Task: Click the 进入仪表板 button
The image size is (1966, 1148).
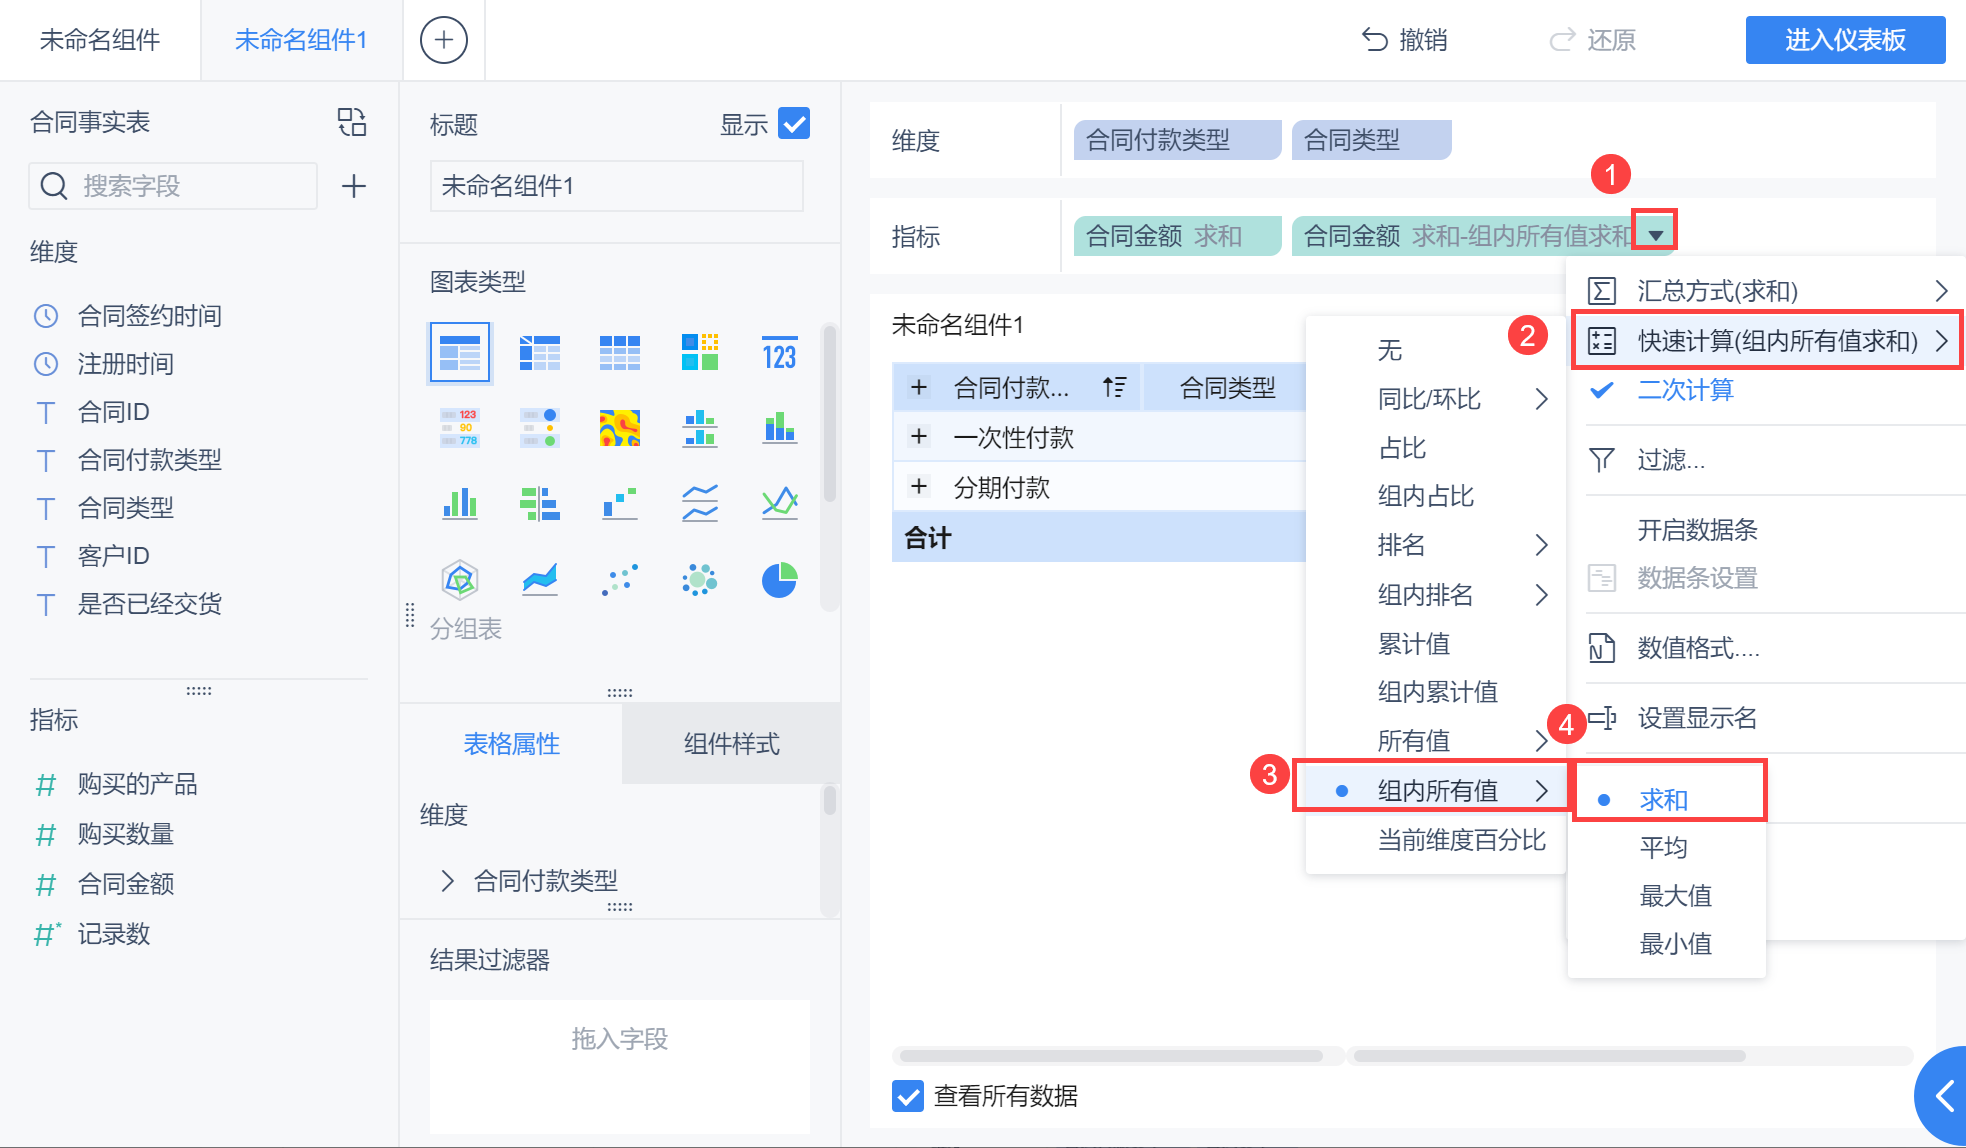Action: tap(1844, 40)
